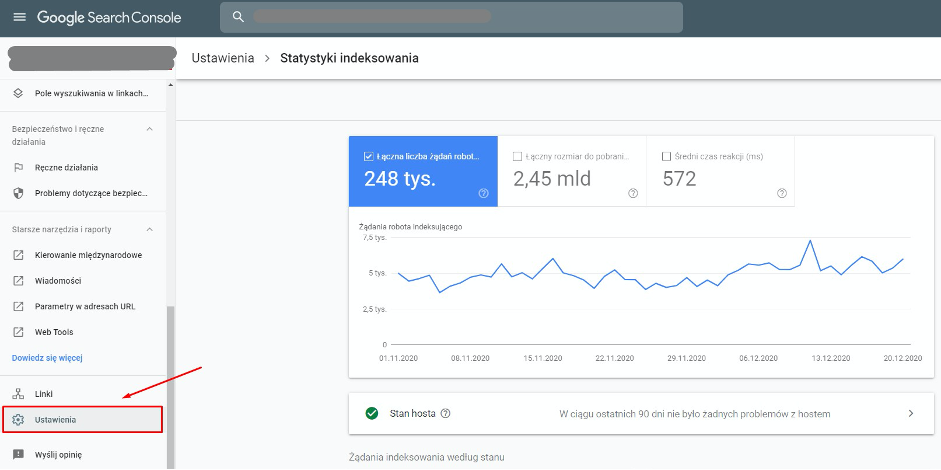
Task: Click help icon on 2,45 mld card
Action: (632, 193)
